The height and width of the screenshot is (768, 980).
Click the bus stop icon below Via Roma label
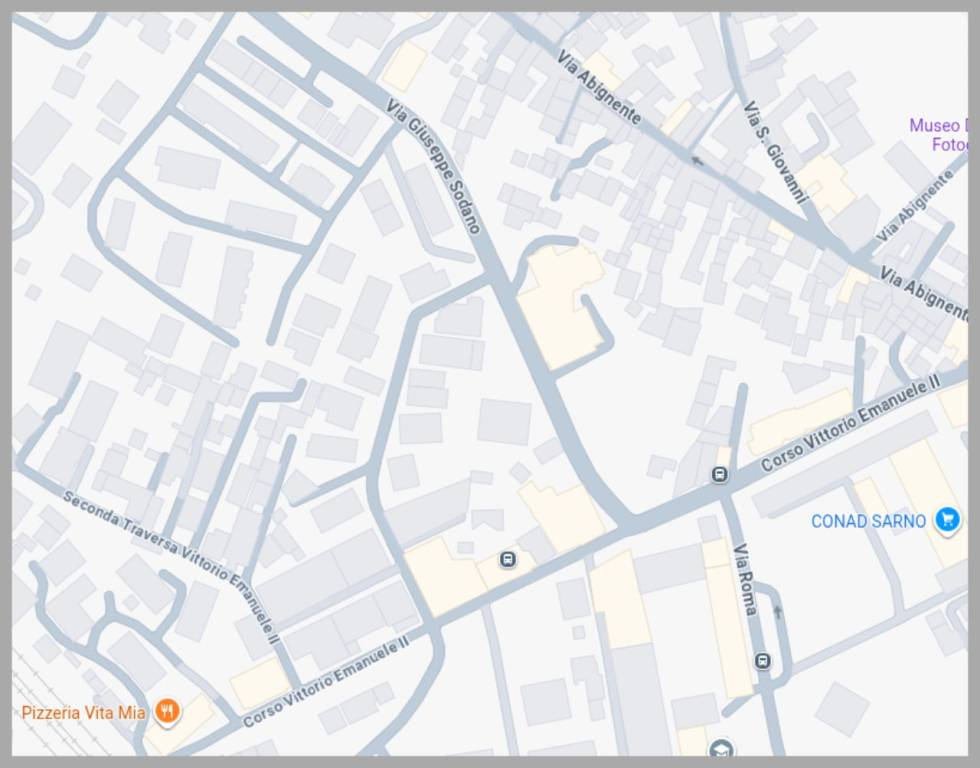click(x=762, y=661)
